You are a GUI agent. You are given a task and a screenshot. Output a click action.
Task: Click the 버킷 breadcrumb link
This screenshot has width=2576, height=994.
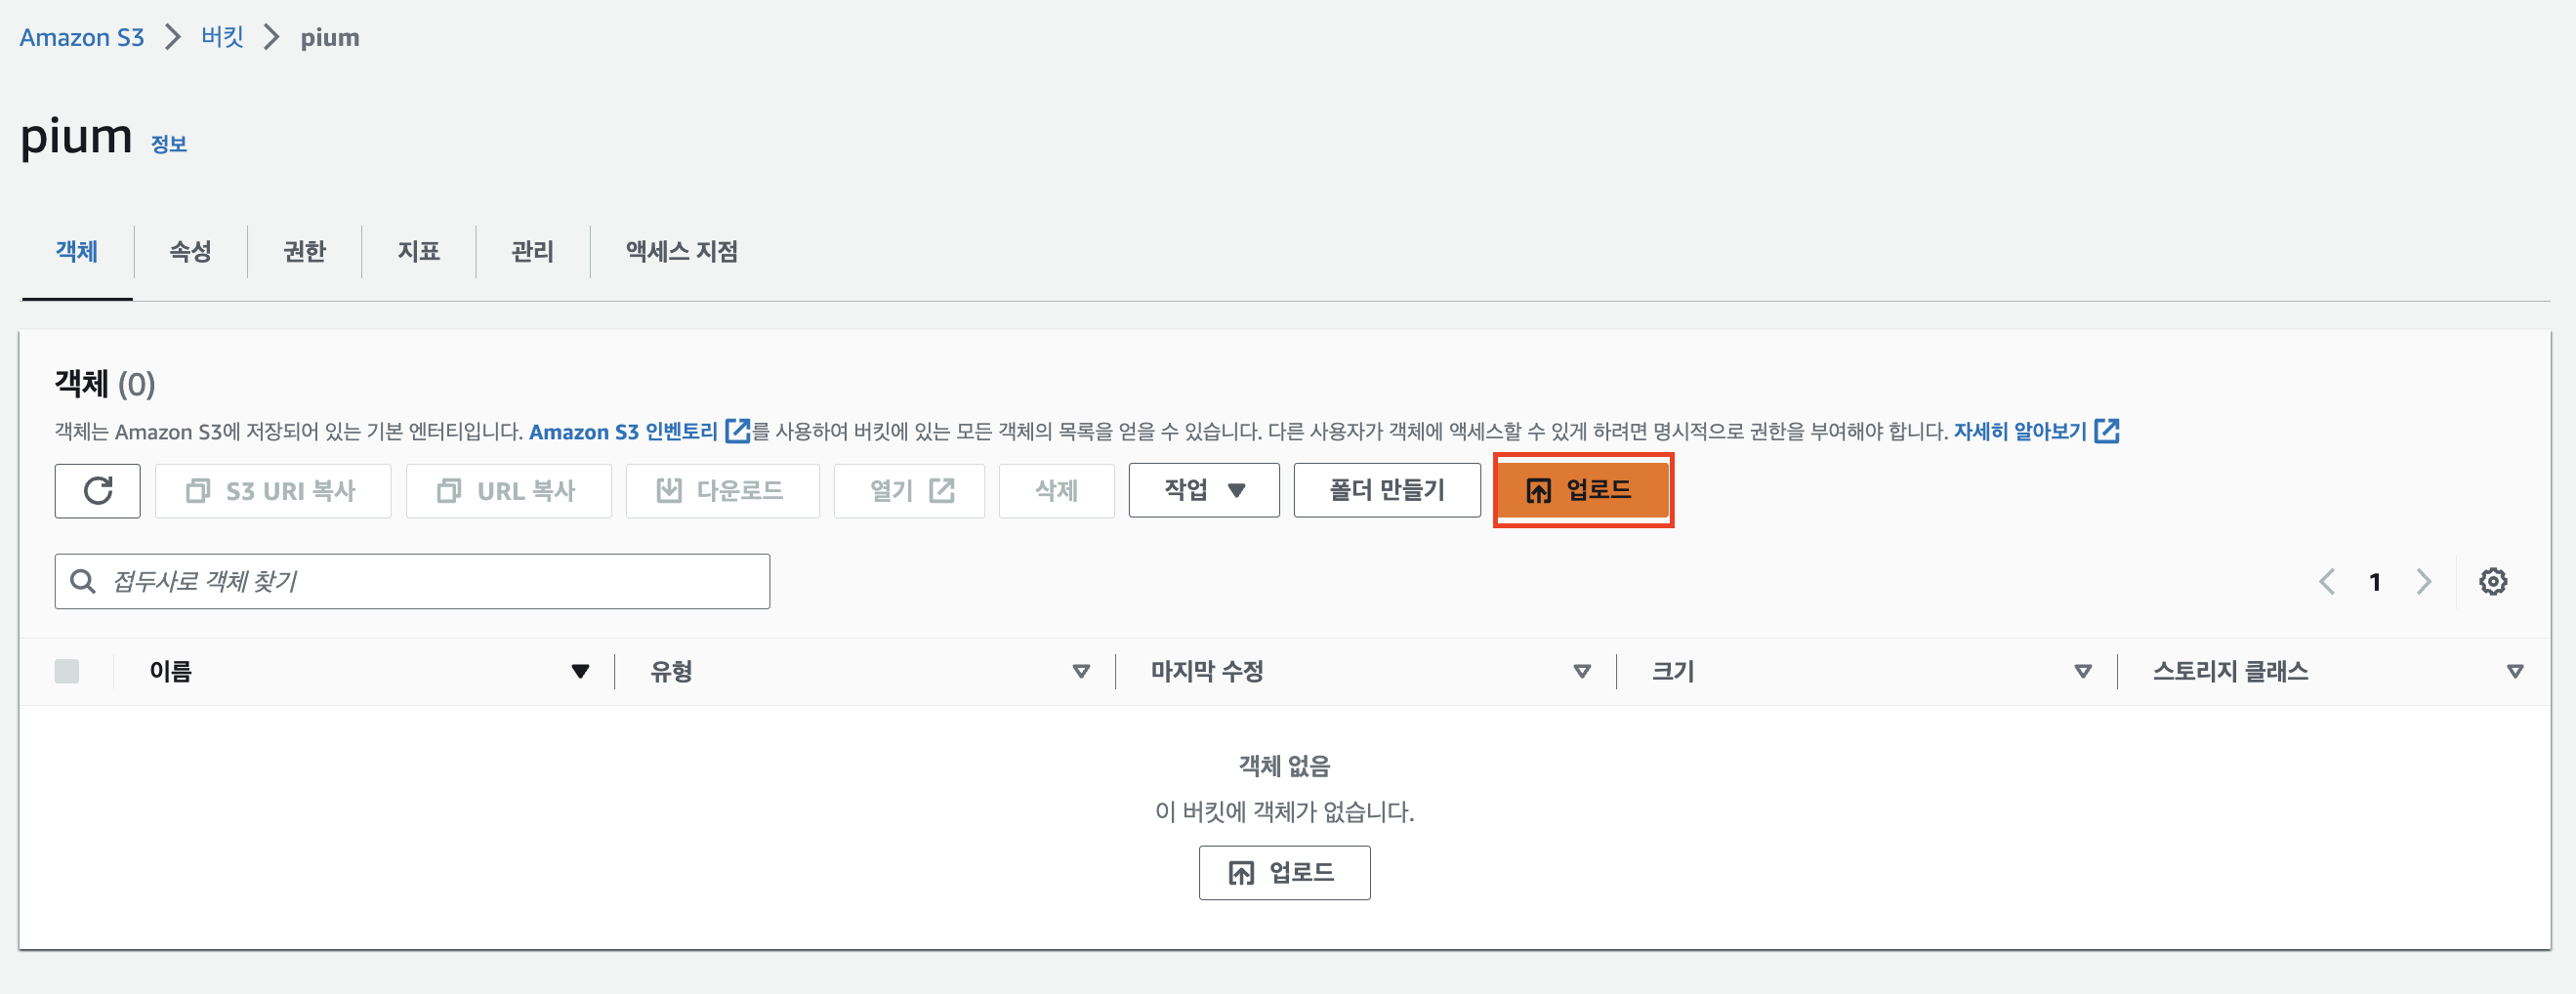pos(222,37)
